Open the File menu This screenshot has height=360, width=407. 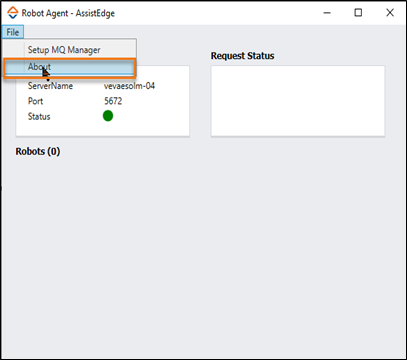point(13,32)
